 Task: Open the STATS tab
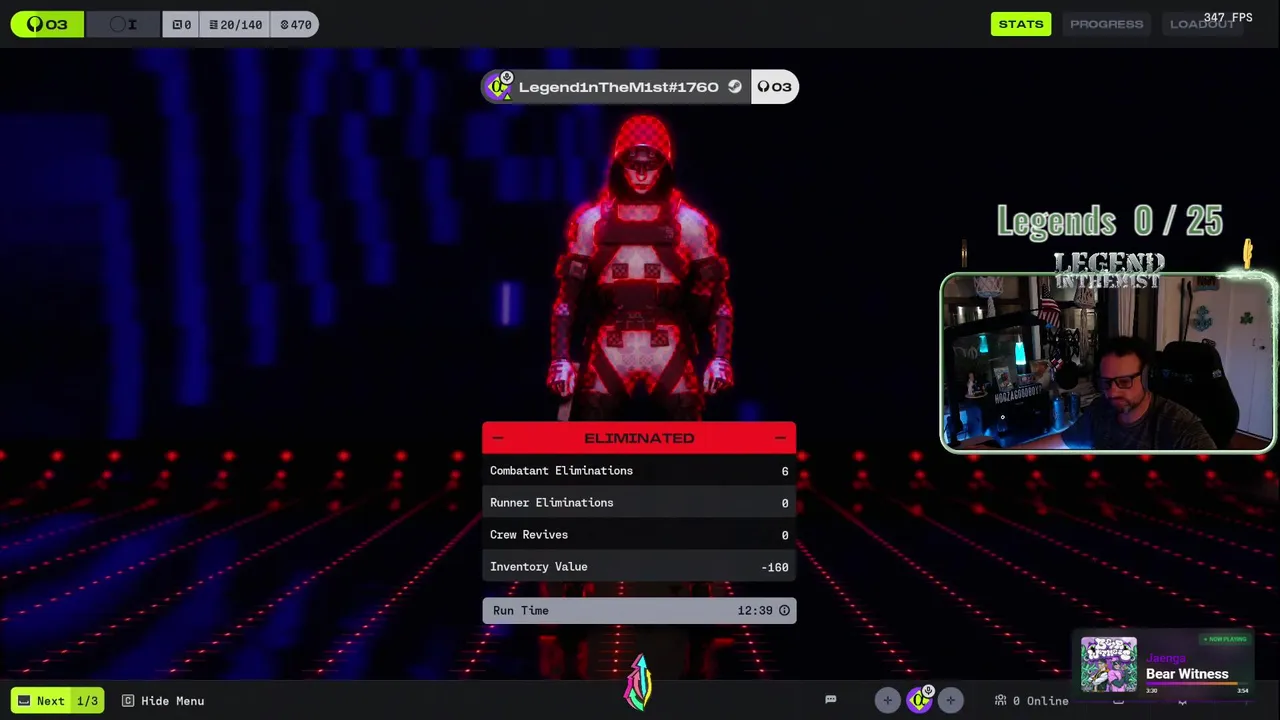coord(1021,24)
